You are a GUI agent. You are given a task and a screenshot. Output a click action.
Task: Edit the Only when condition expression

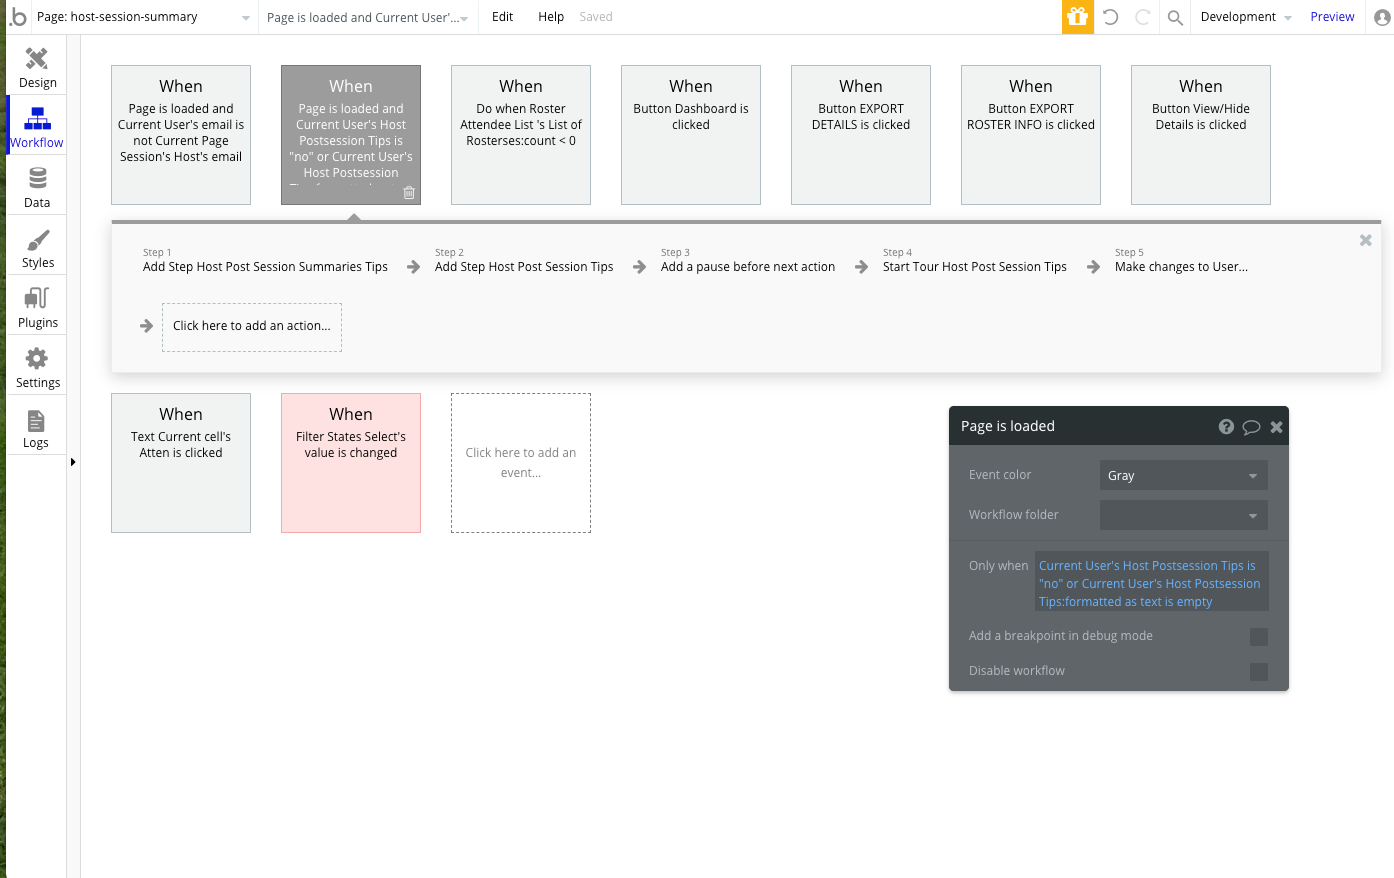(1150, 583)
